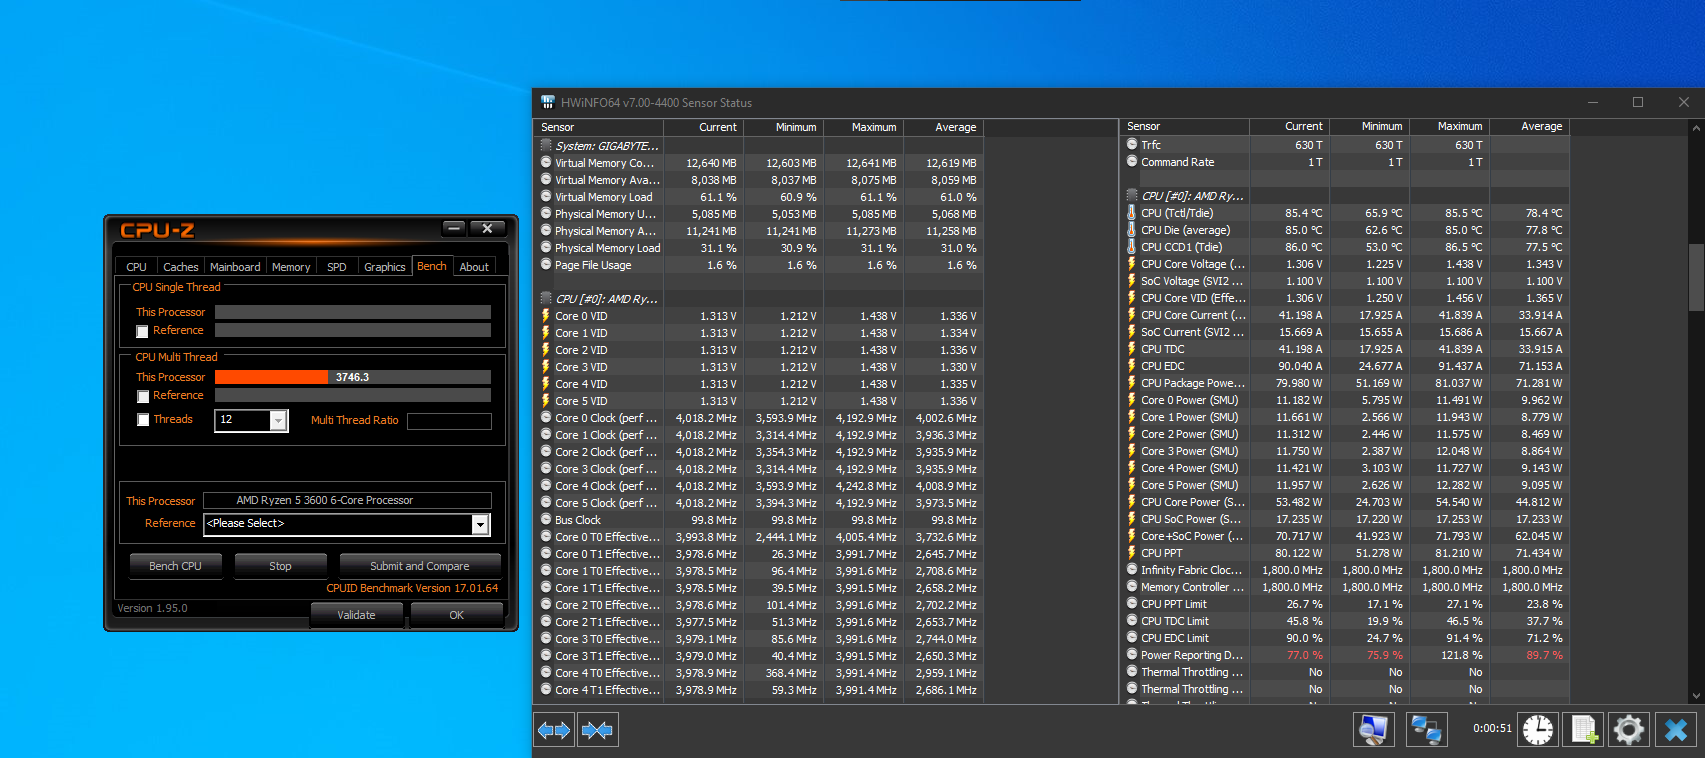Start logging with the sheet-plus icon
Viewport: 1705px width, 758px height.
(x=1584, y=730)
